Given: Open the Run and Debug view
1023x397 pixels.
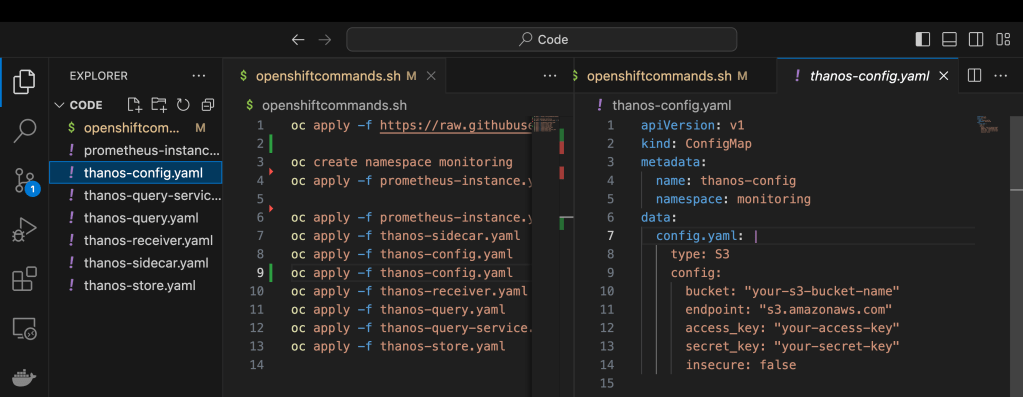Looking at the screenshot, I should point(24,230).
